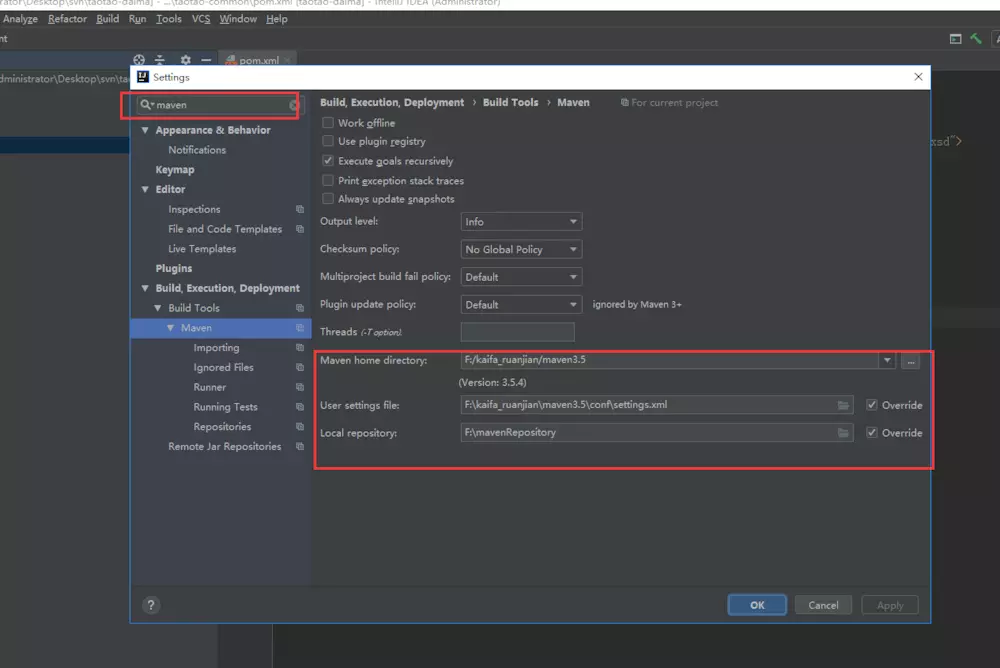Image resolution: width=1000 pixels, height=668 pixels.
Task: Open the Output level dropdown
Action: click(521, 222)
